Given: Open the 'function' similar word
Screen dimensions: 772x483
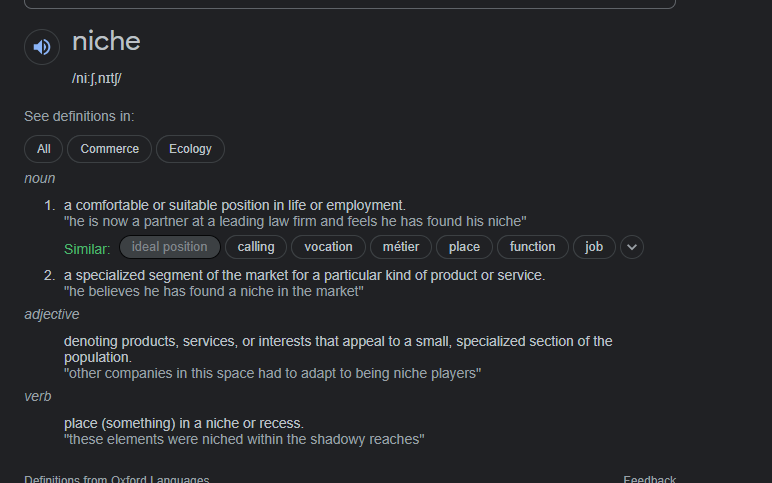Looking at the screenshot, I should [x=532, y=247].
